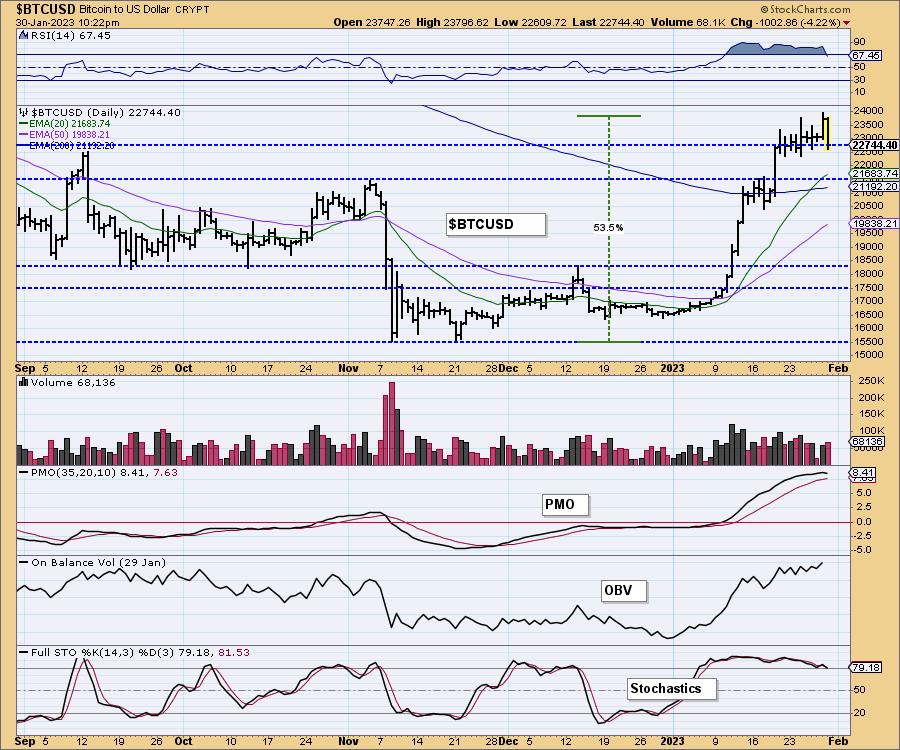The image size is (900, 750).
Task: Click the 21192.20 EMA tag on the right axis
Action: click(x=874, y=186)
